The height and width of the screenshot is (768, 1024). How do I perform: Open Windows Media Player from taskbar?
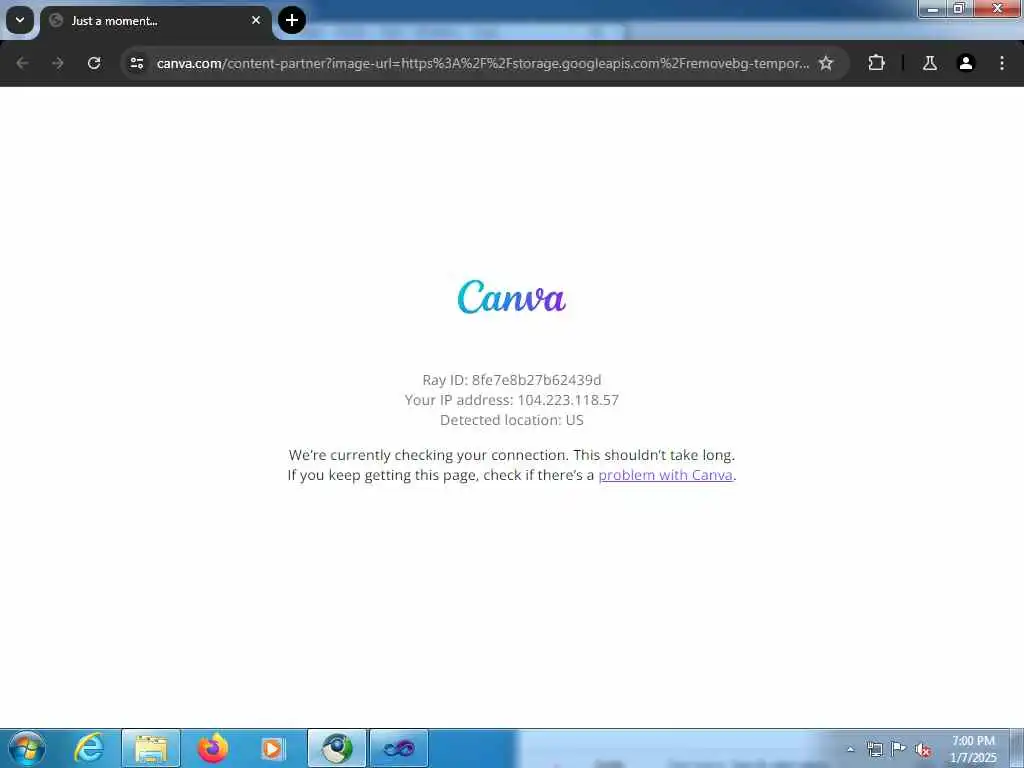click(273, 748)
